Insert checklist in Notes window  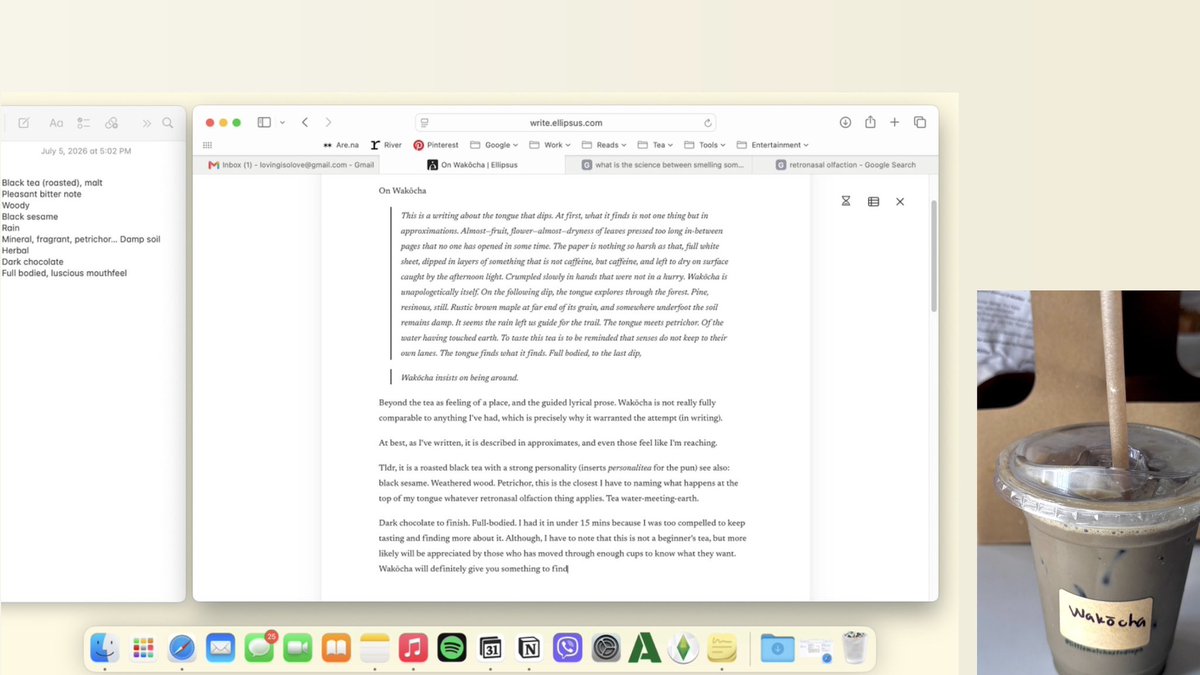[x=84, y=123]
